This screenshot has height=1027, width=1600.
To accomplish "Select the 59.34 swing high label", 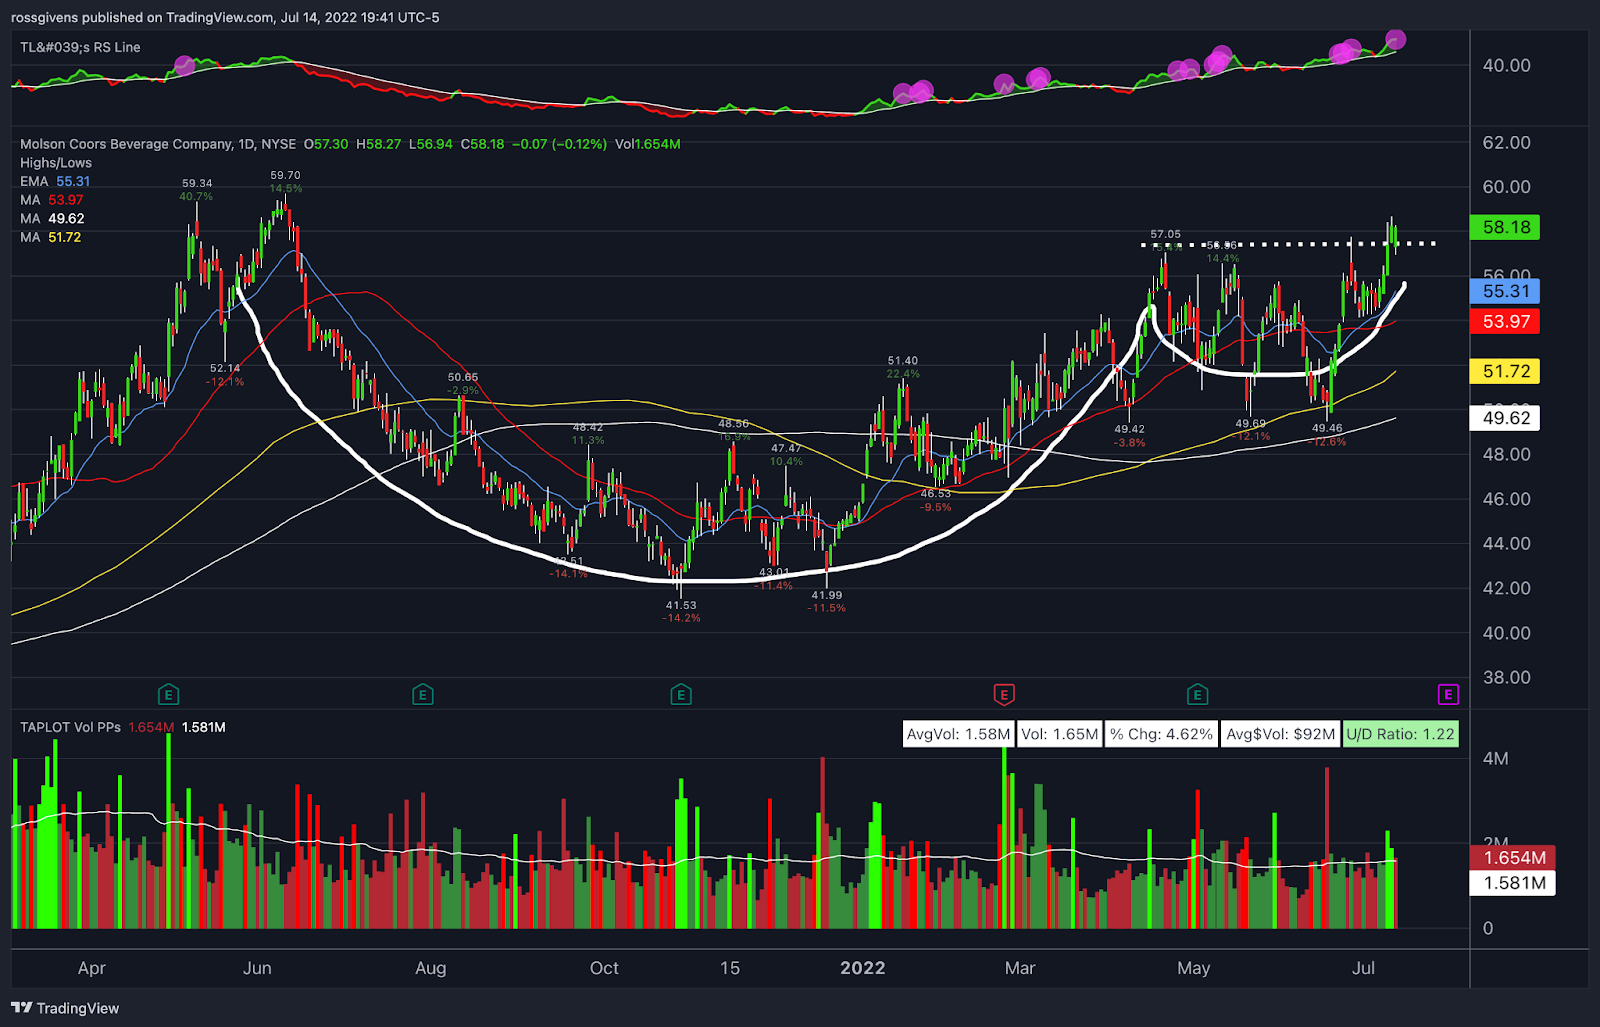I will [197, 183].
